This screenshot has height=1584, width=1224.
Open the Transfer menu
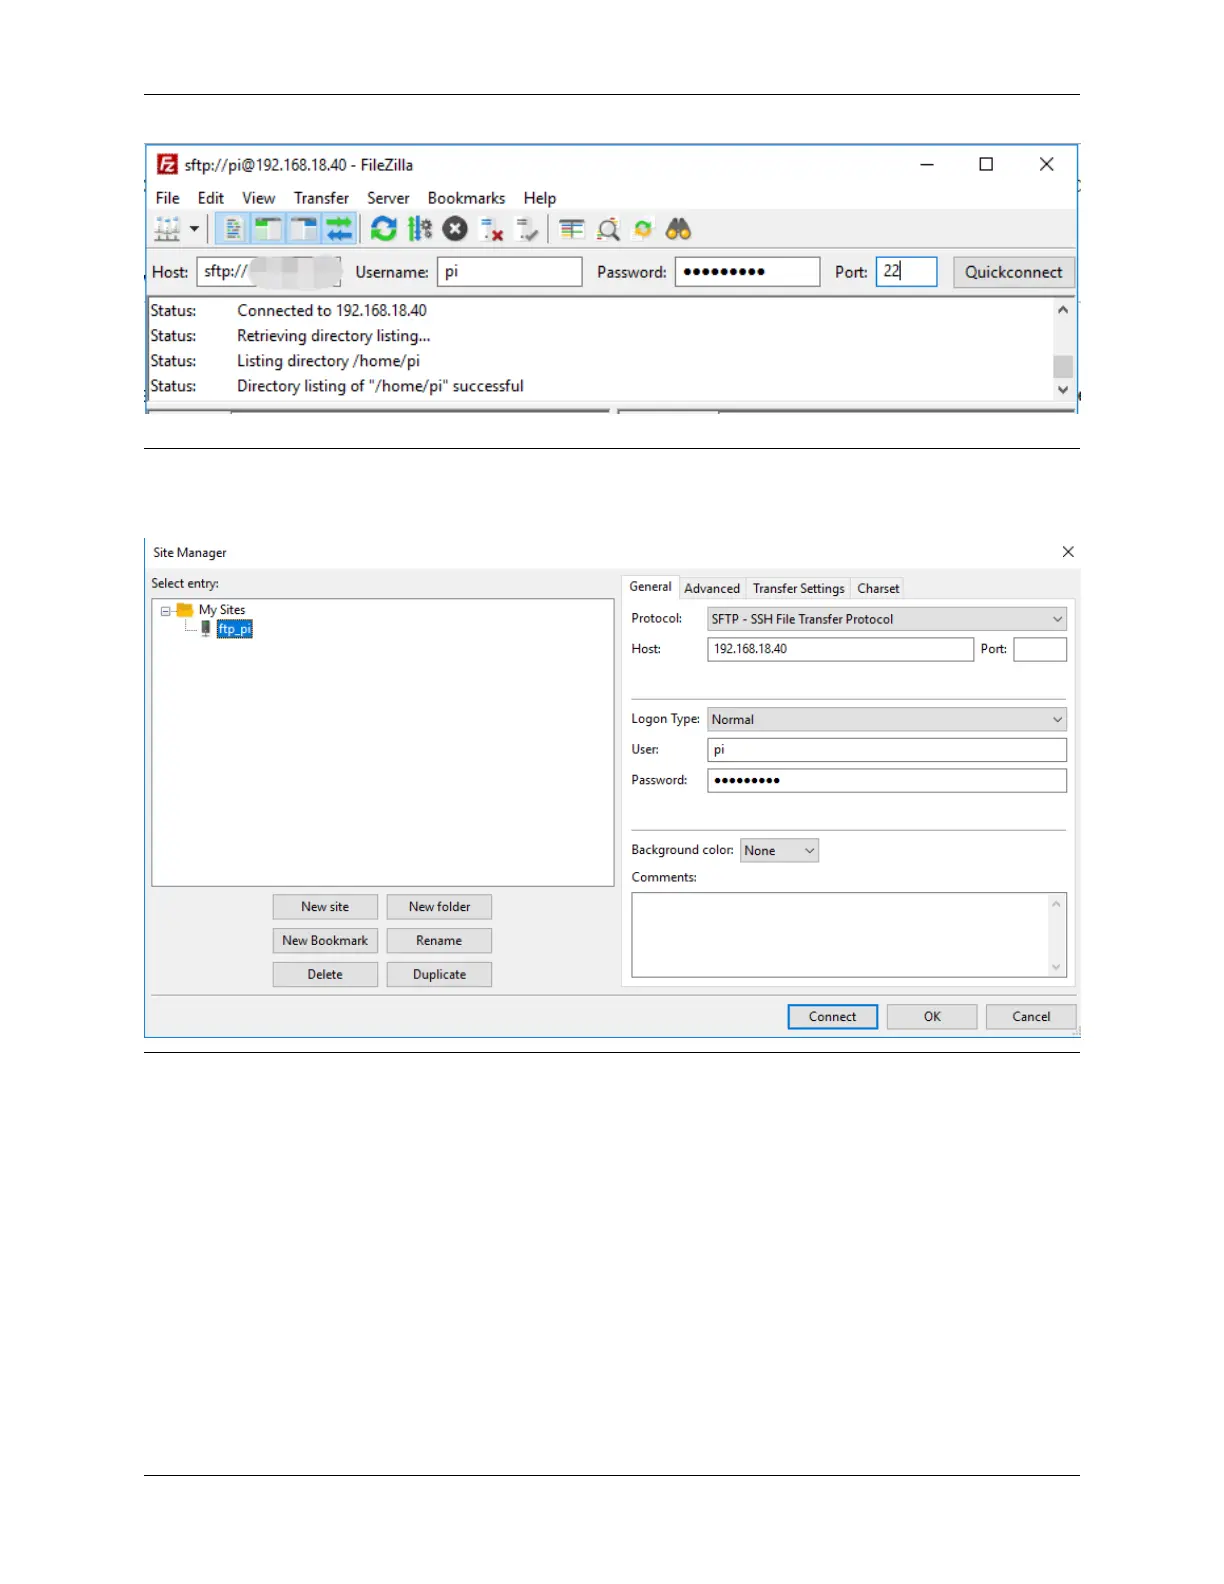[321, 198]
